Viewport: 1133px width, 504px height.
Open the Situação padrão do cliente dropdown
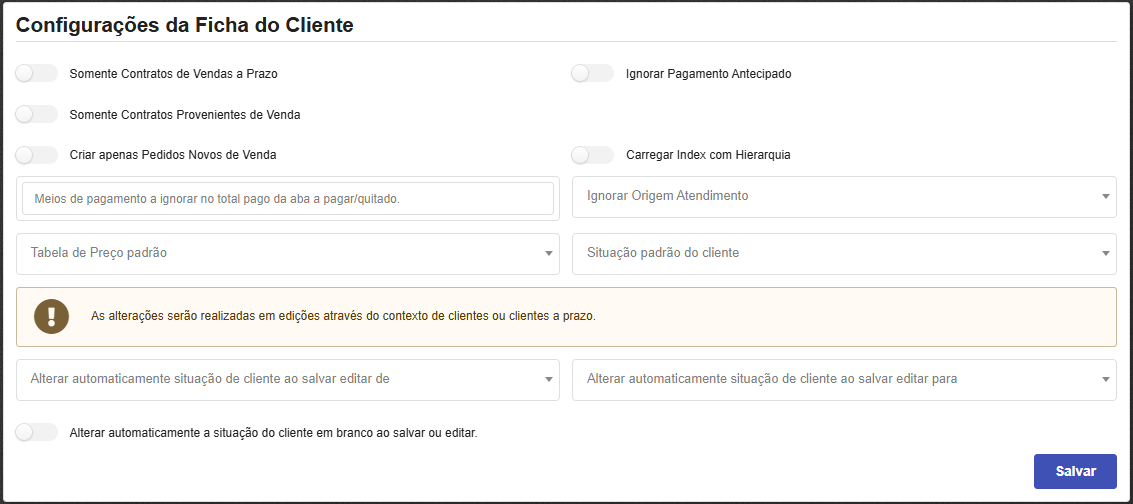coord(843,254)
